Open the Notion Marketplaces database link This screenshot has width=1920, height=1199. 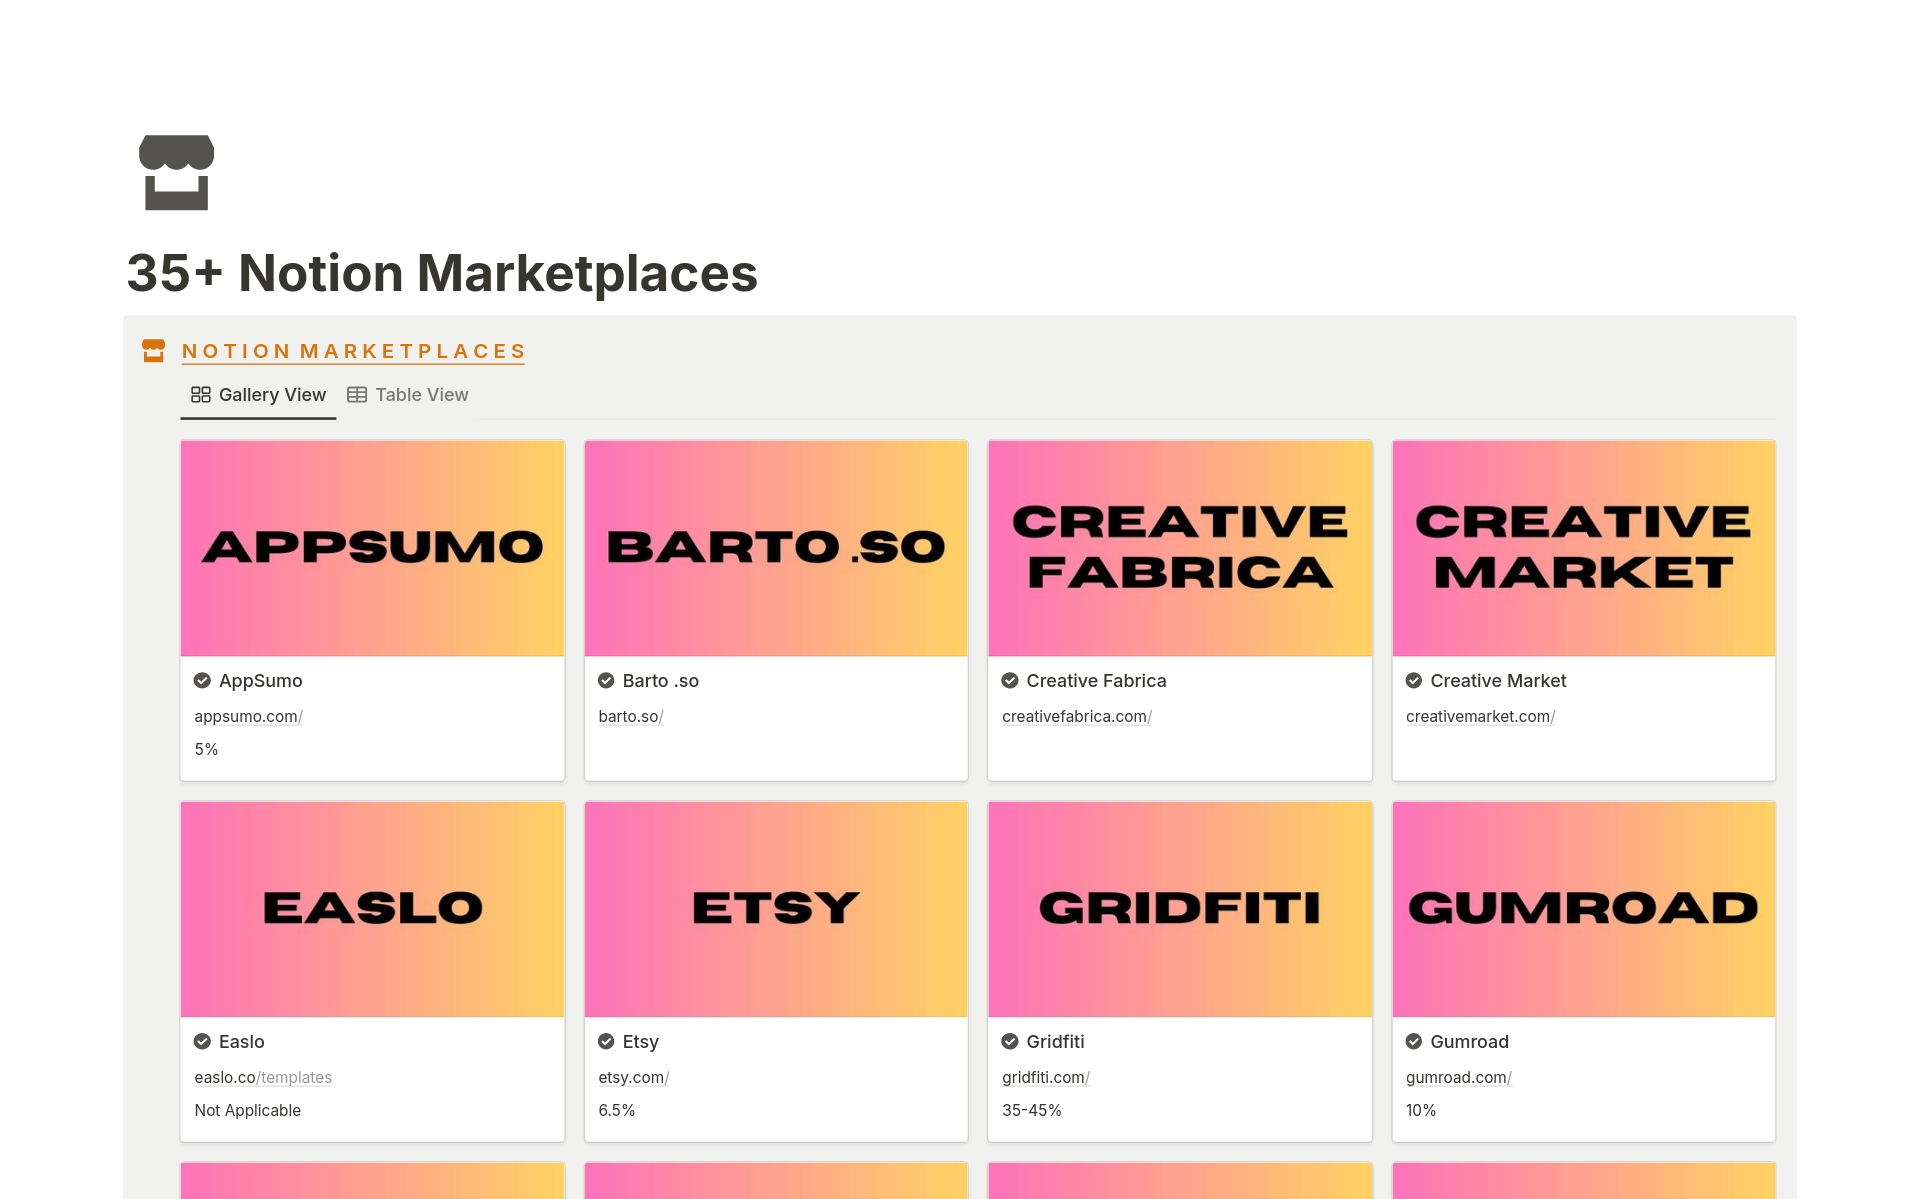pos(353,351)
